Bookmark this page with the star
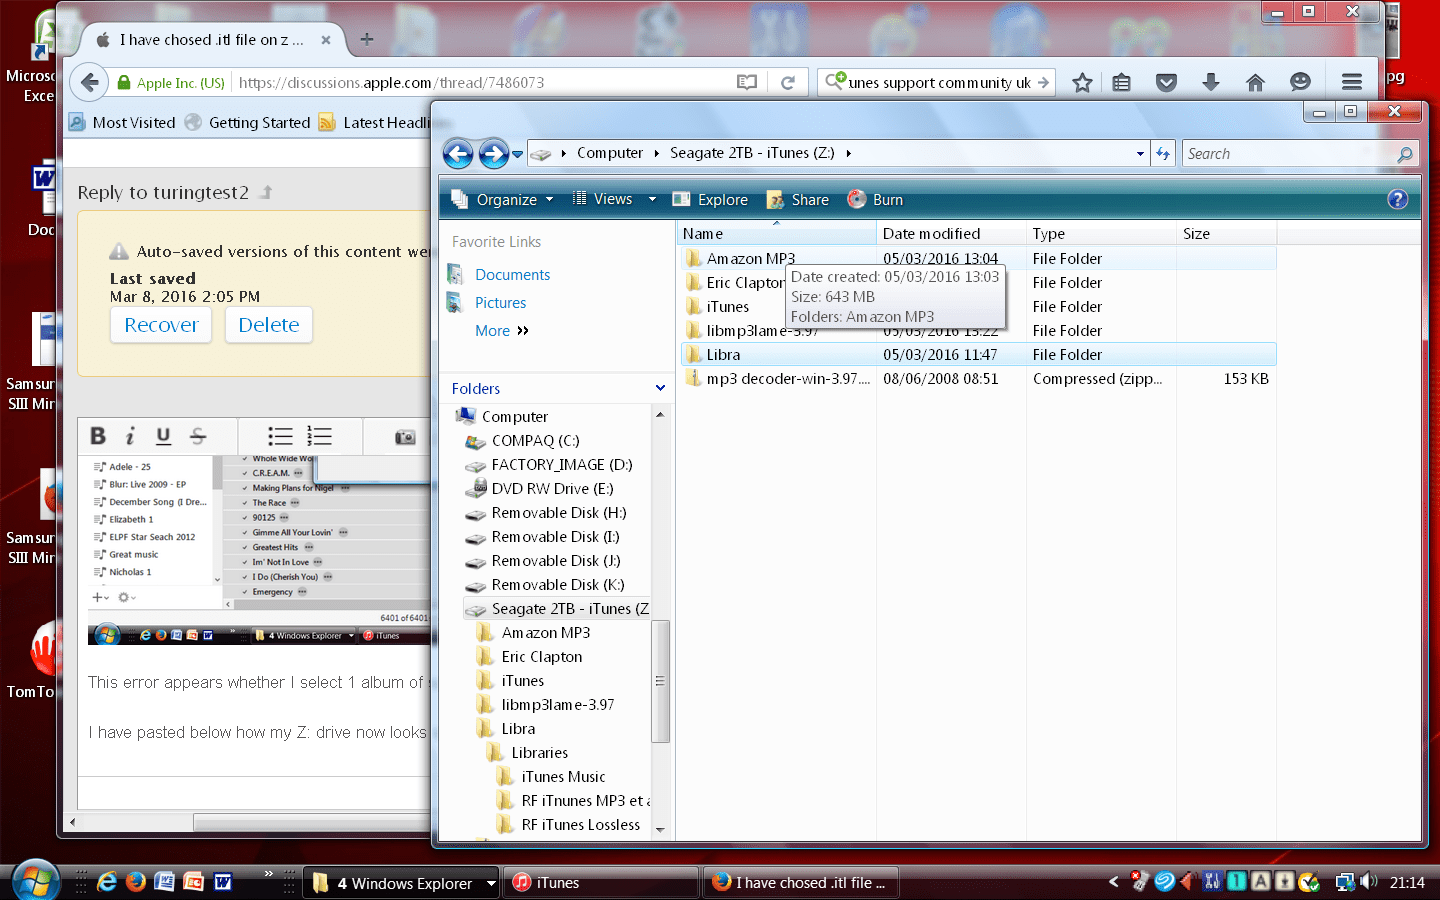1440x900 pixels. tap(1082, 82)
